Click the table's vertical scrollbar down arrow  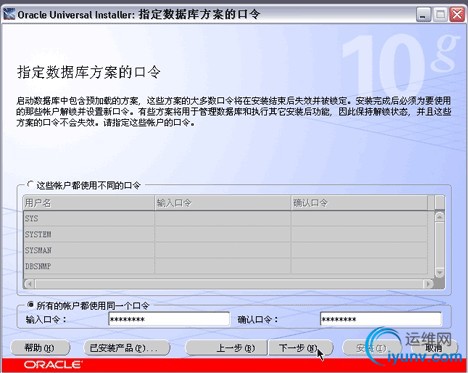[439, 272]
